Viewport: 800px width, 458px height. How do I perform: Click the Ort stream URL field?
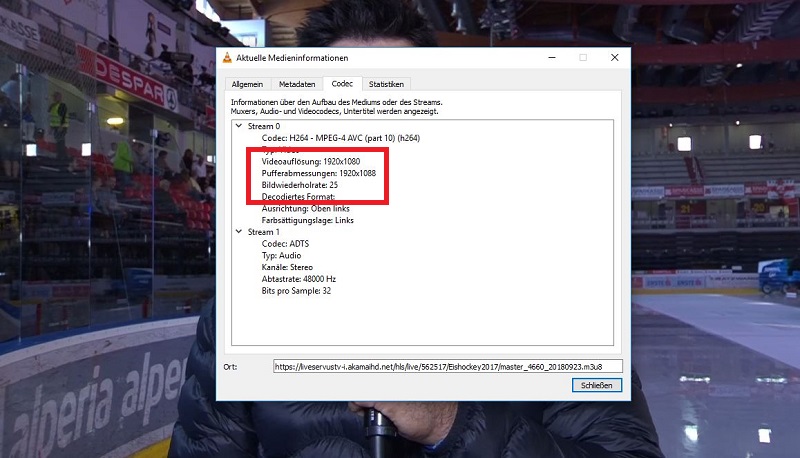pyautogui.click(x=448, y=366)
